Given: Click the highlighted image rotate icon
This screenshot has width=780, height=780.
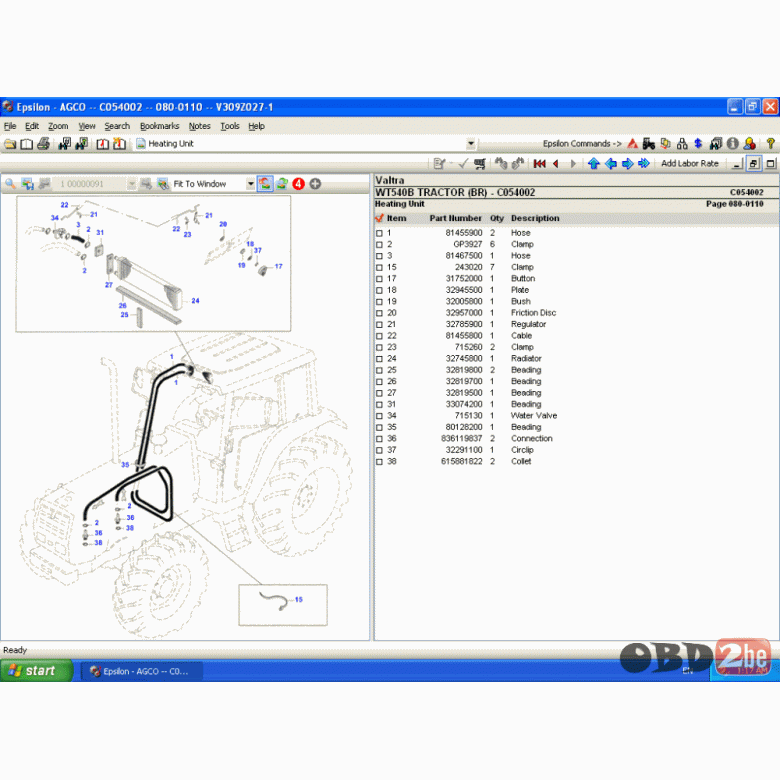Looking at the screenshot, I should 265,184.
